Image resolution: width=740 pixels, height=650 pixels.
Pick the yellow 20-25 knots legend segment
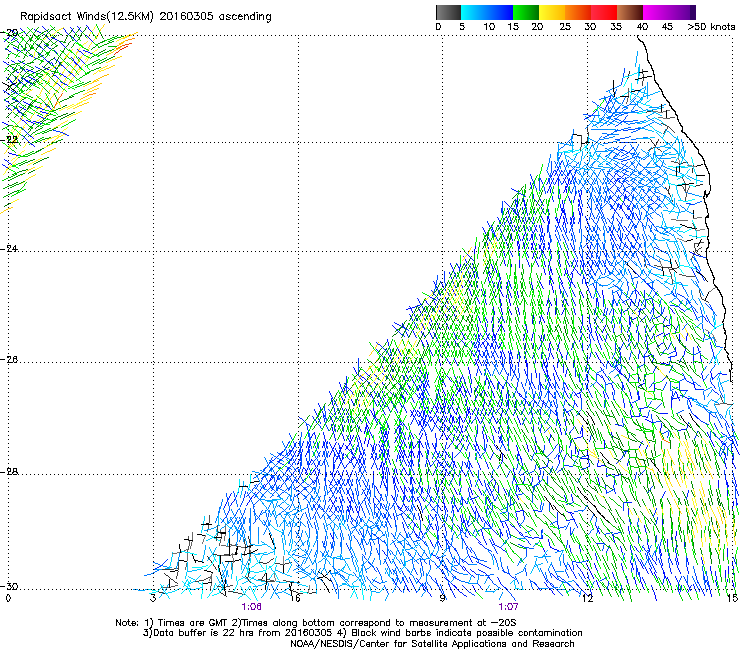click(x=552, y=12)
